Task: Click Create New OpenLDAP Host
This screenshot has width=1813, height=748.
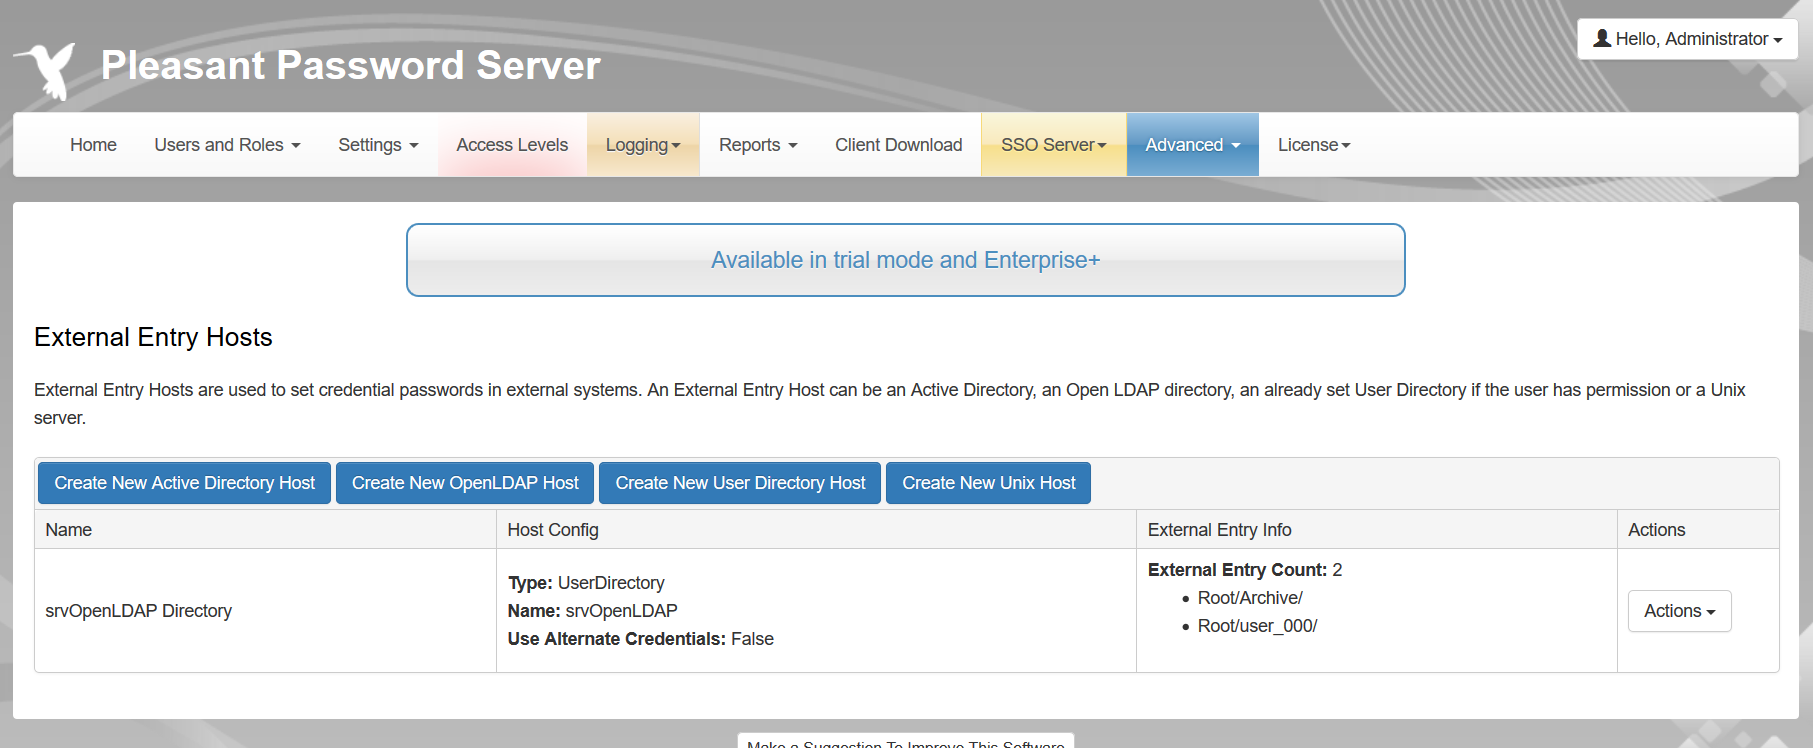Action: point(465,483)
